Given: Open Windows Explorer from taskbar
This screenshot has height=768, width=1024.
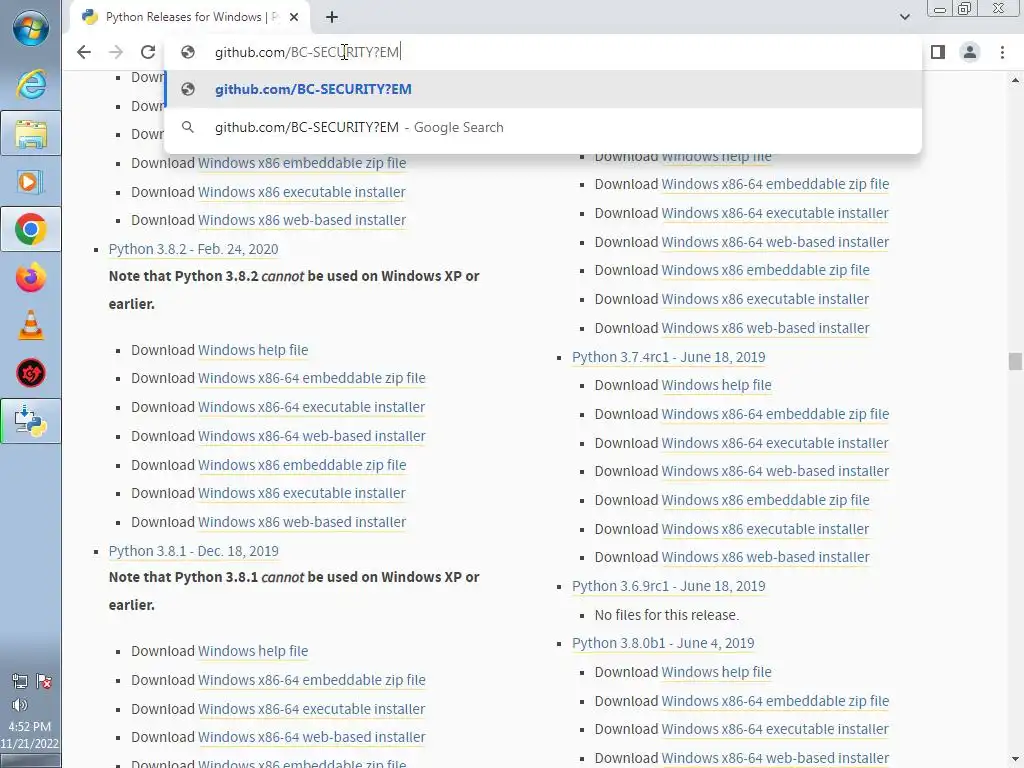Looking at the screenshot, I should tap(31, 133).
